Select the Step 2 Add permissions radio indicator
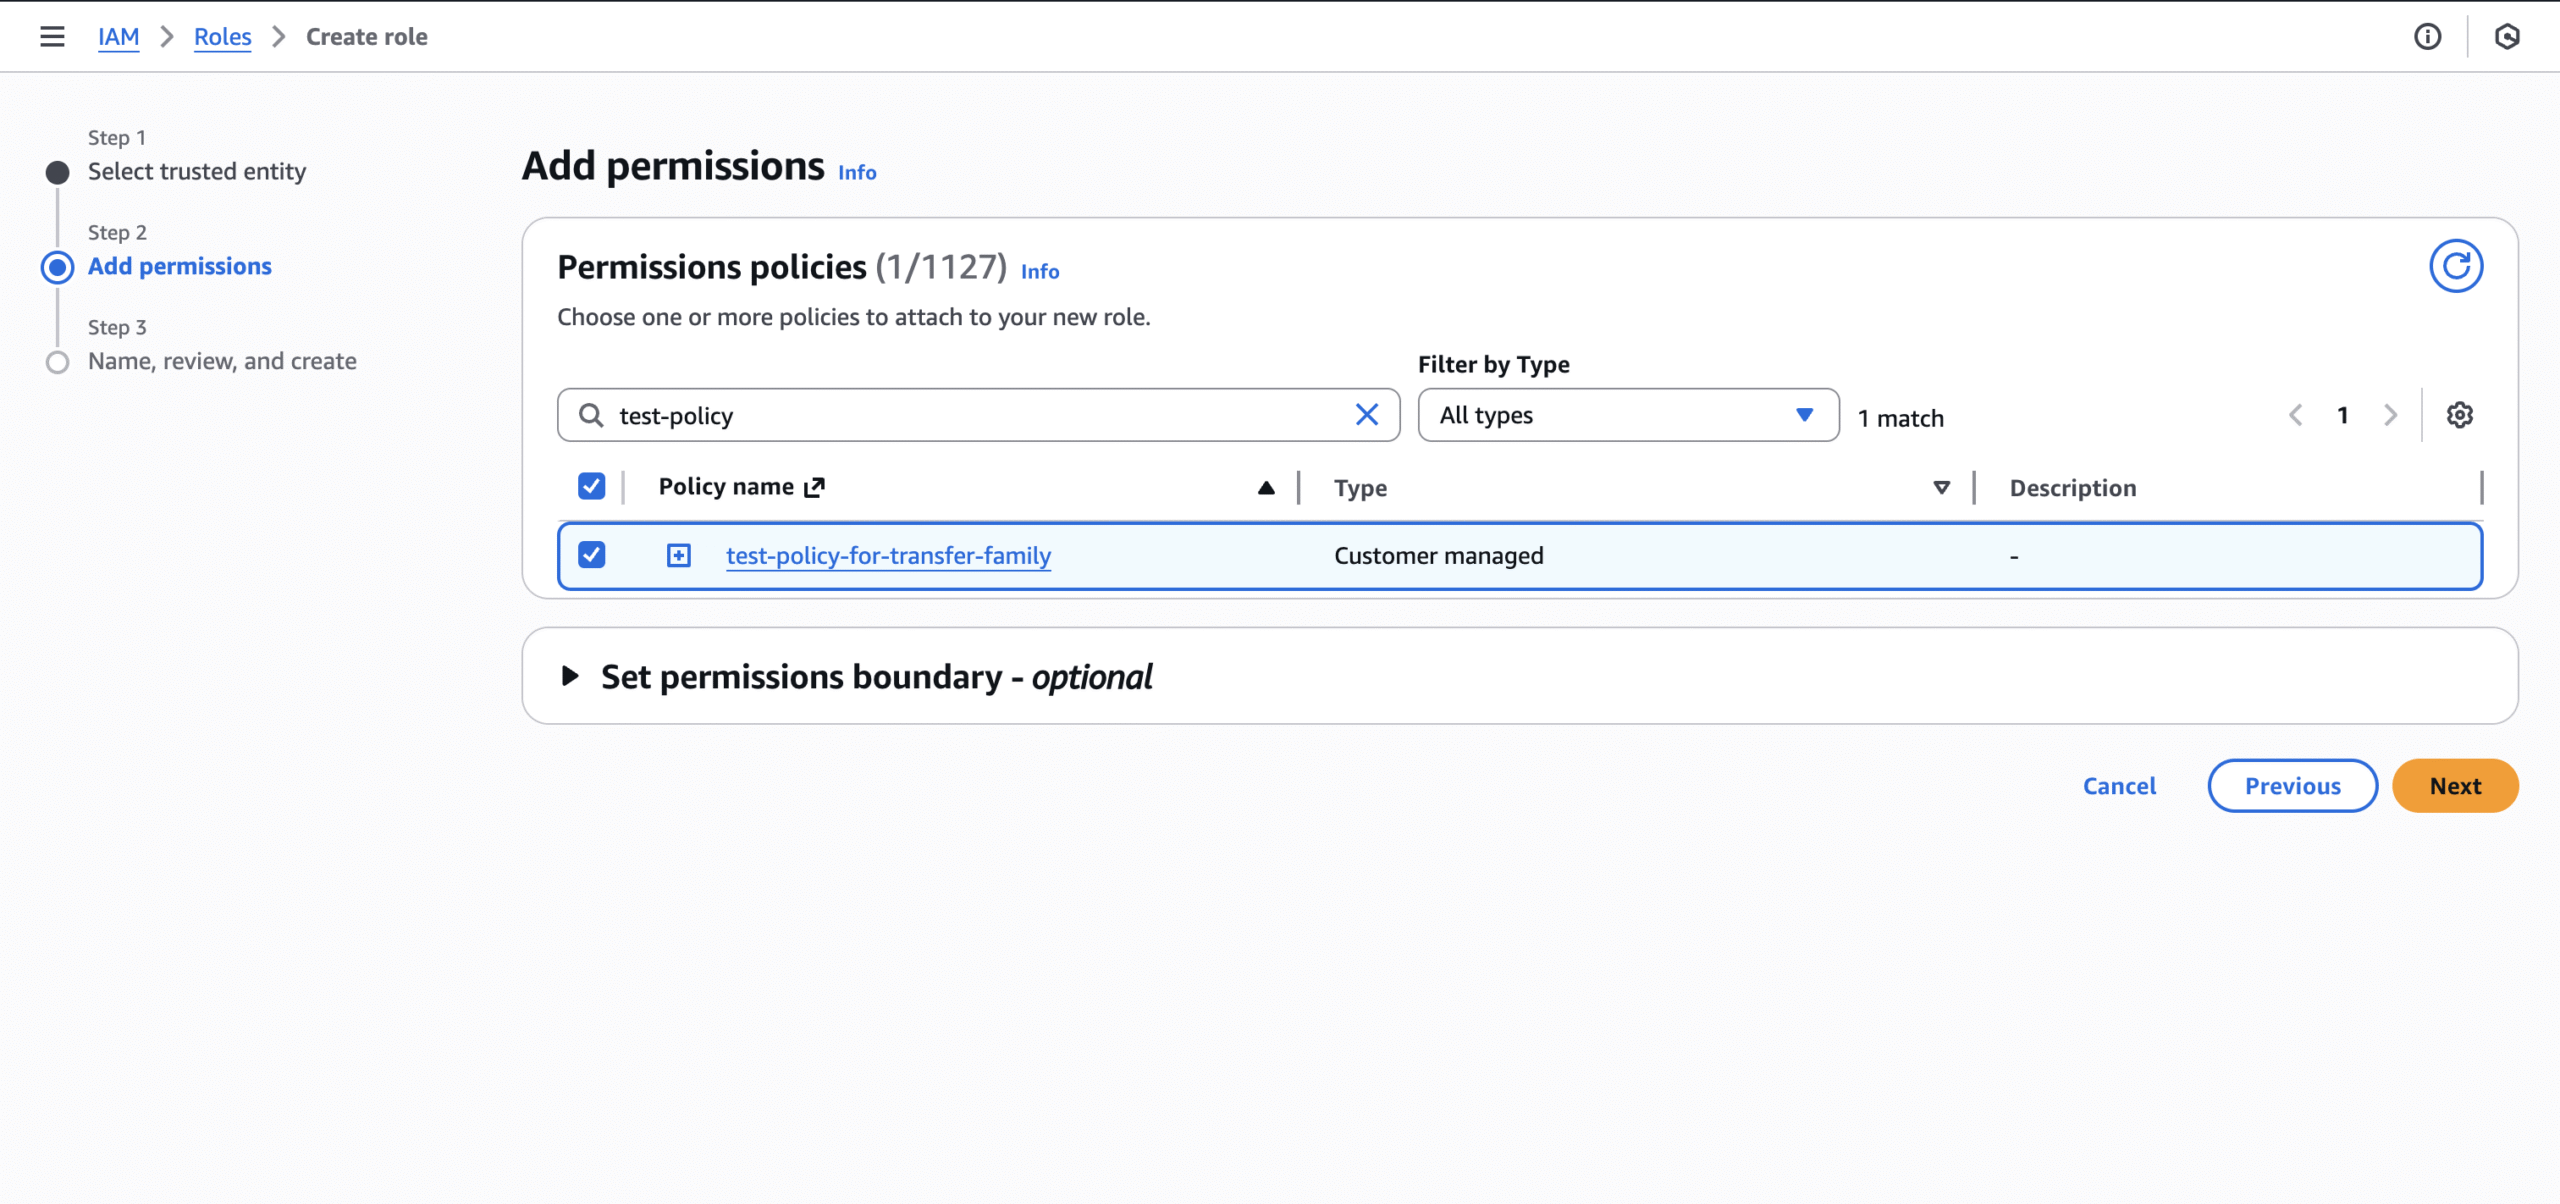Image resolution: width=2560 pixels, height=1204 pixels. pos(58,267)
